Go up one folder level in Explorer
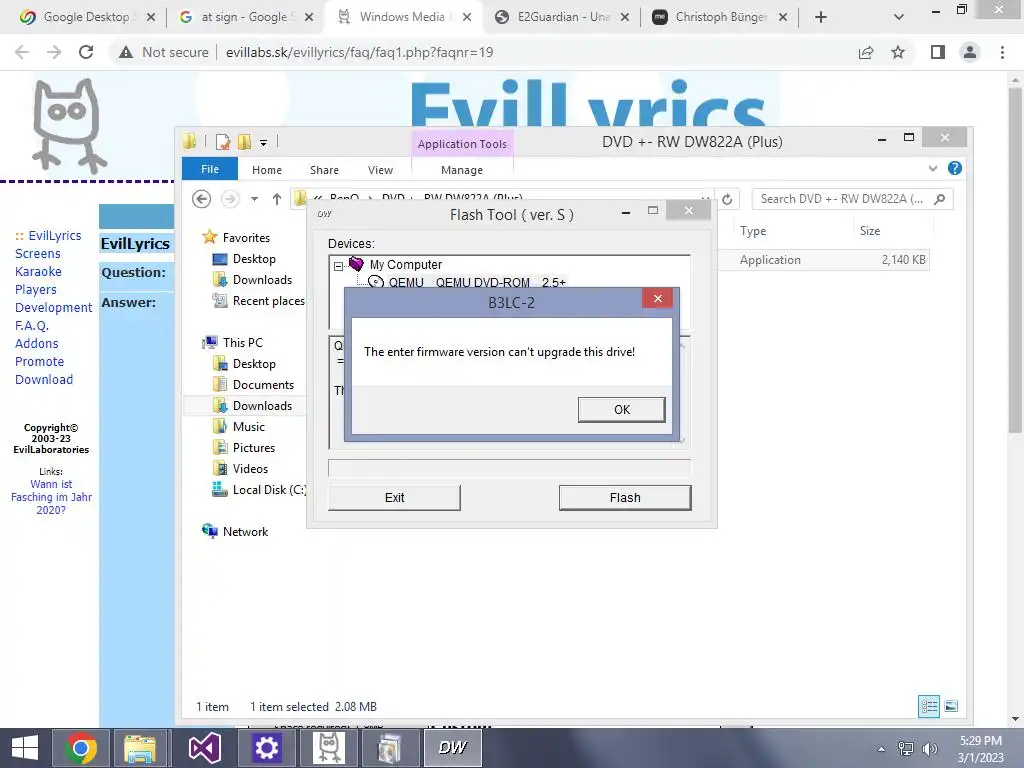 click(277, 199)
